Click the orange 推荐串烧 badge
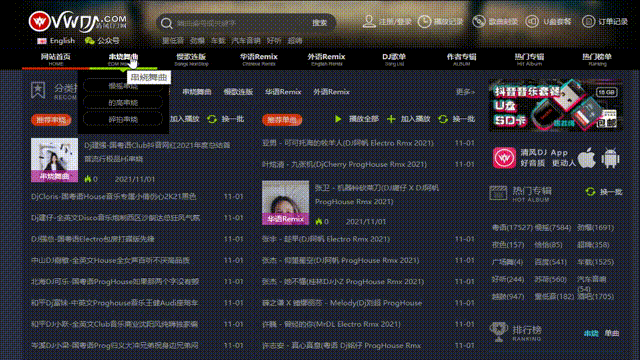The image size is (640, 360). click(51, 120)
